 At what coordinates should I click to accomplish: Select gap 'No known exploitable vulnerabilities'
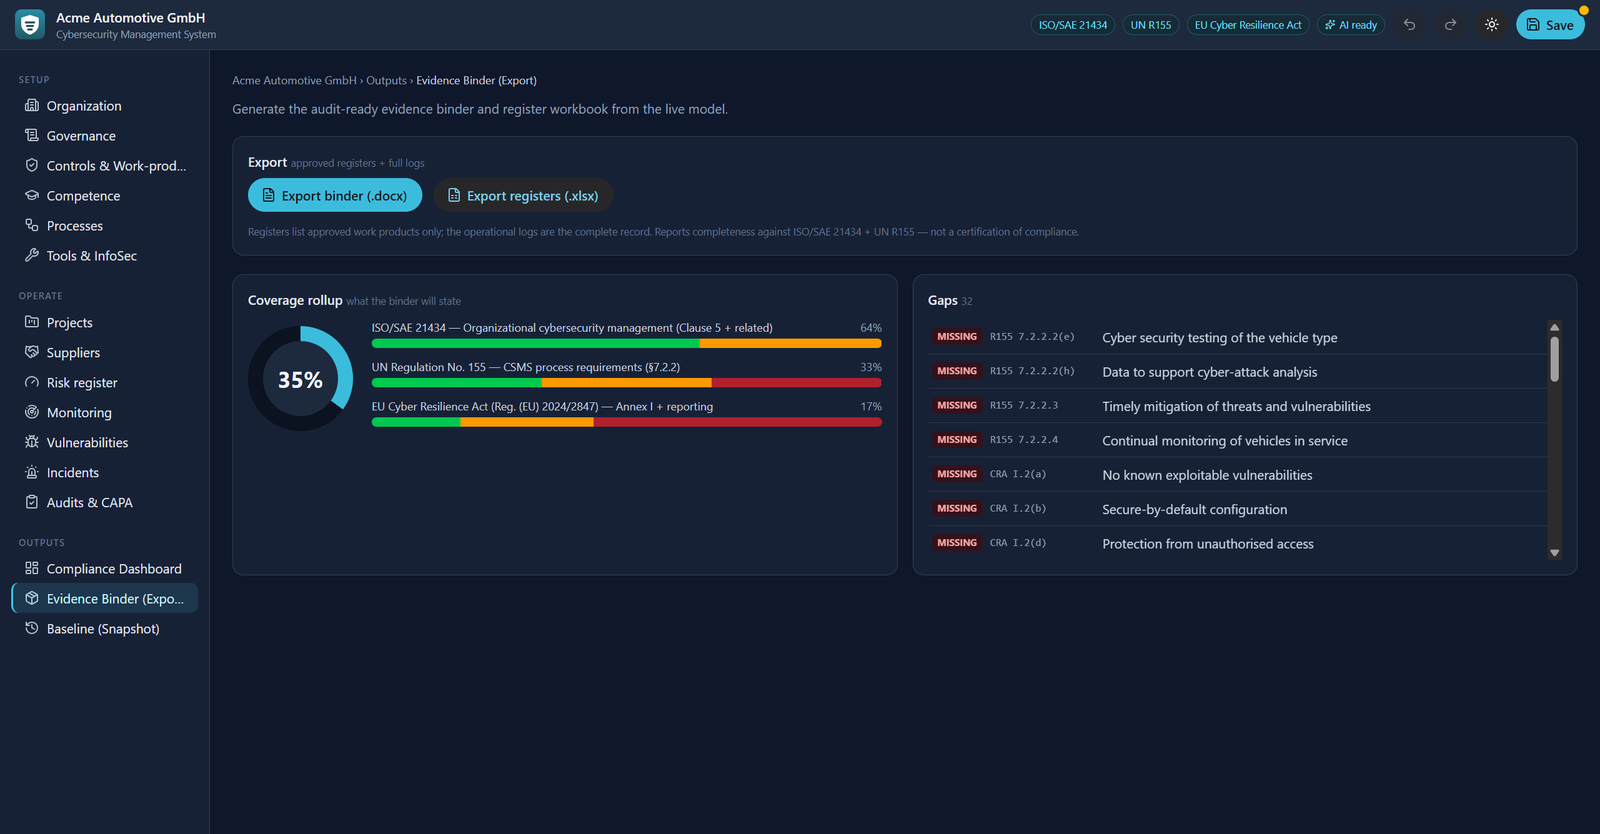(x=1237, y=474)
